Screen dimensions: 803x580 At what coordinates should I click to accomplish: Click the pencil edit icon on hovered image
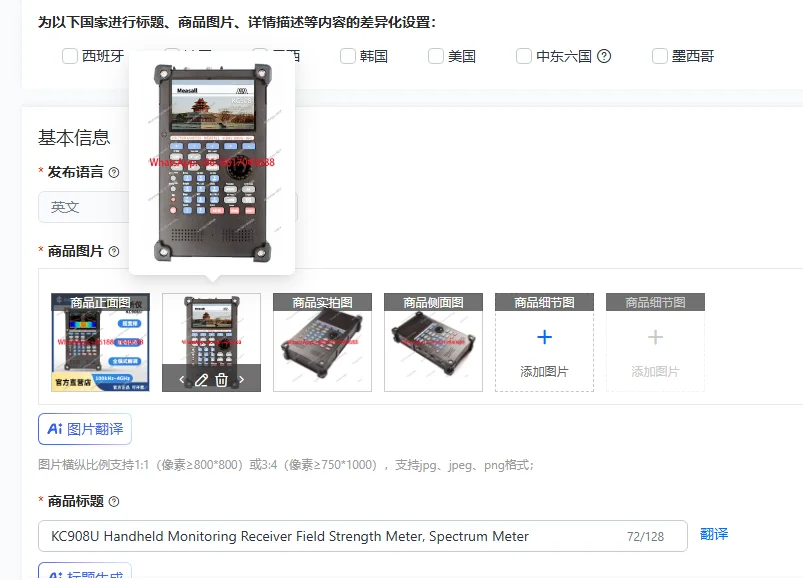pos(201,380)
